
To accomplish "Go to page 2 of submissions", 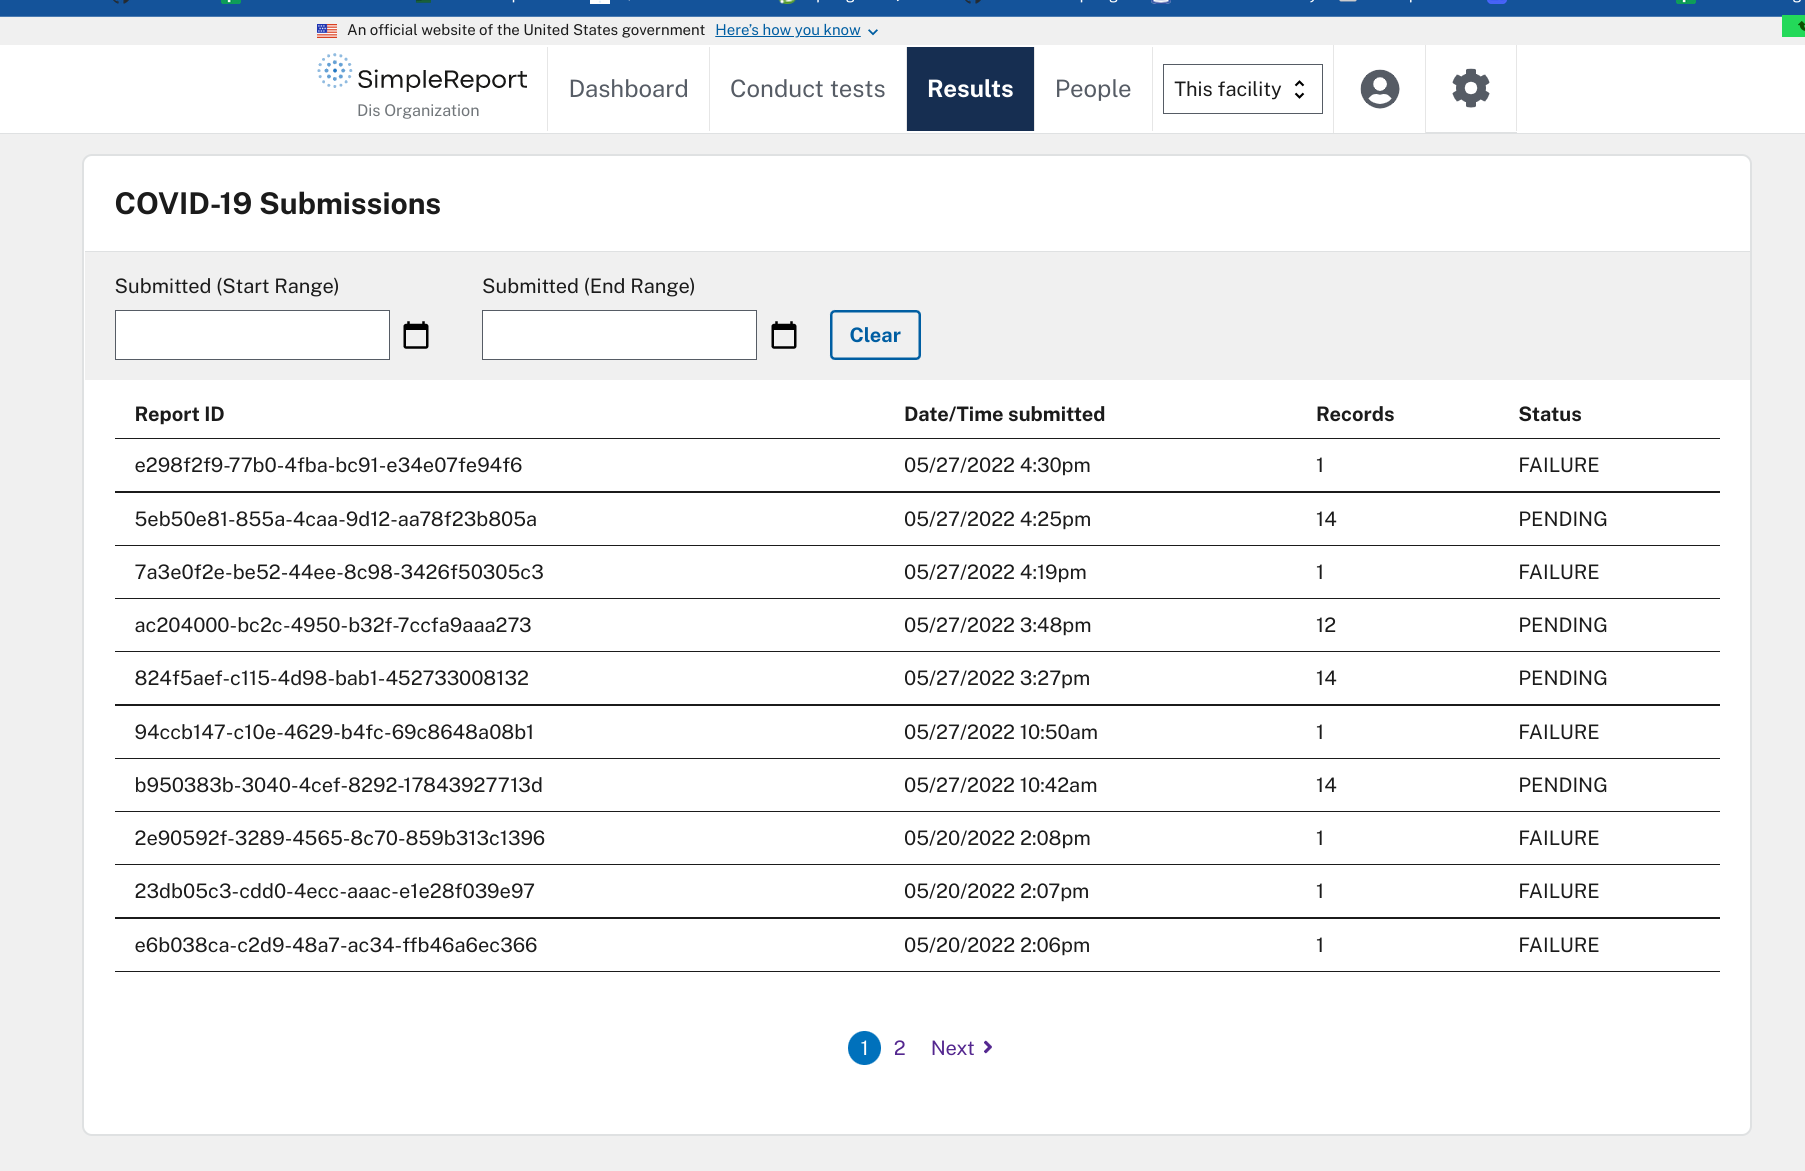I will pos(899,1047).
